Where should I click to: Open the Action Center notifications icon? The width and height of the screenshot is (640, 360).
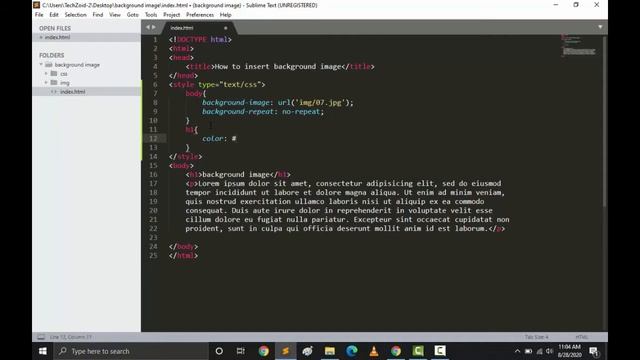pyautogui.click(x=594, y=351)
